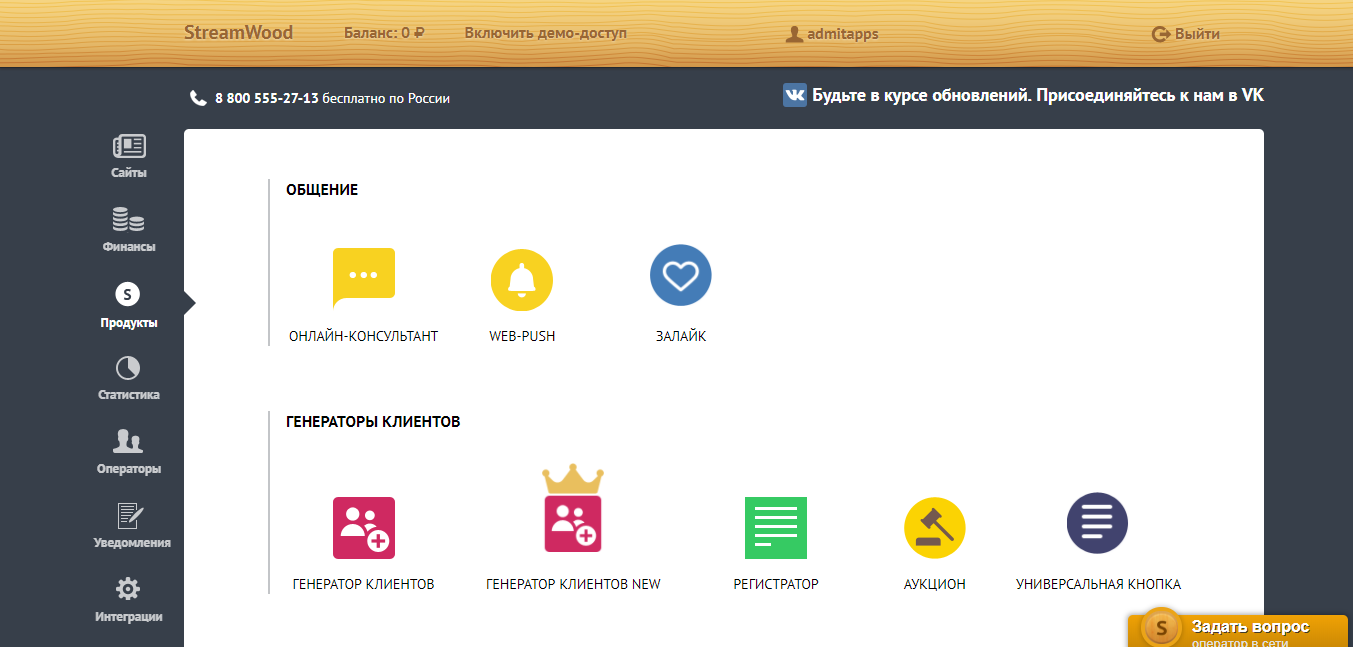Click the АУКЦИОН label

click(935, 585)
